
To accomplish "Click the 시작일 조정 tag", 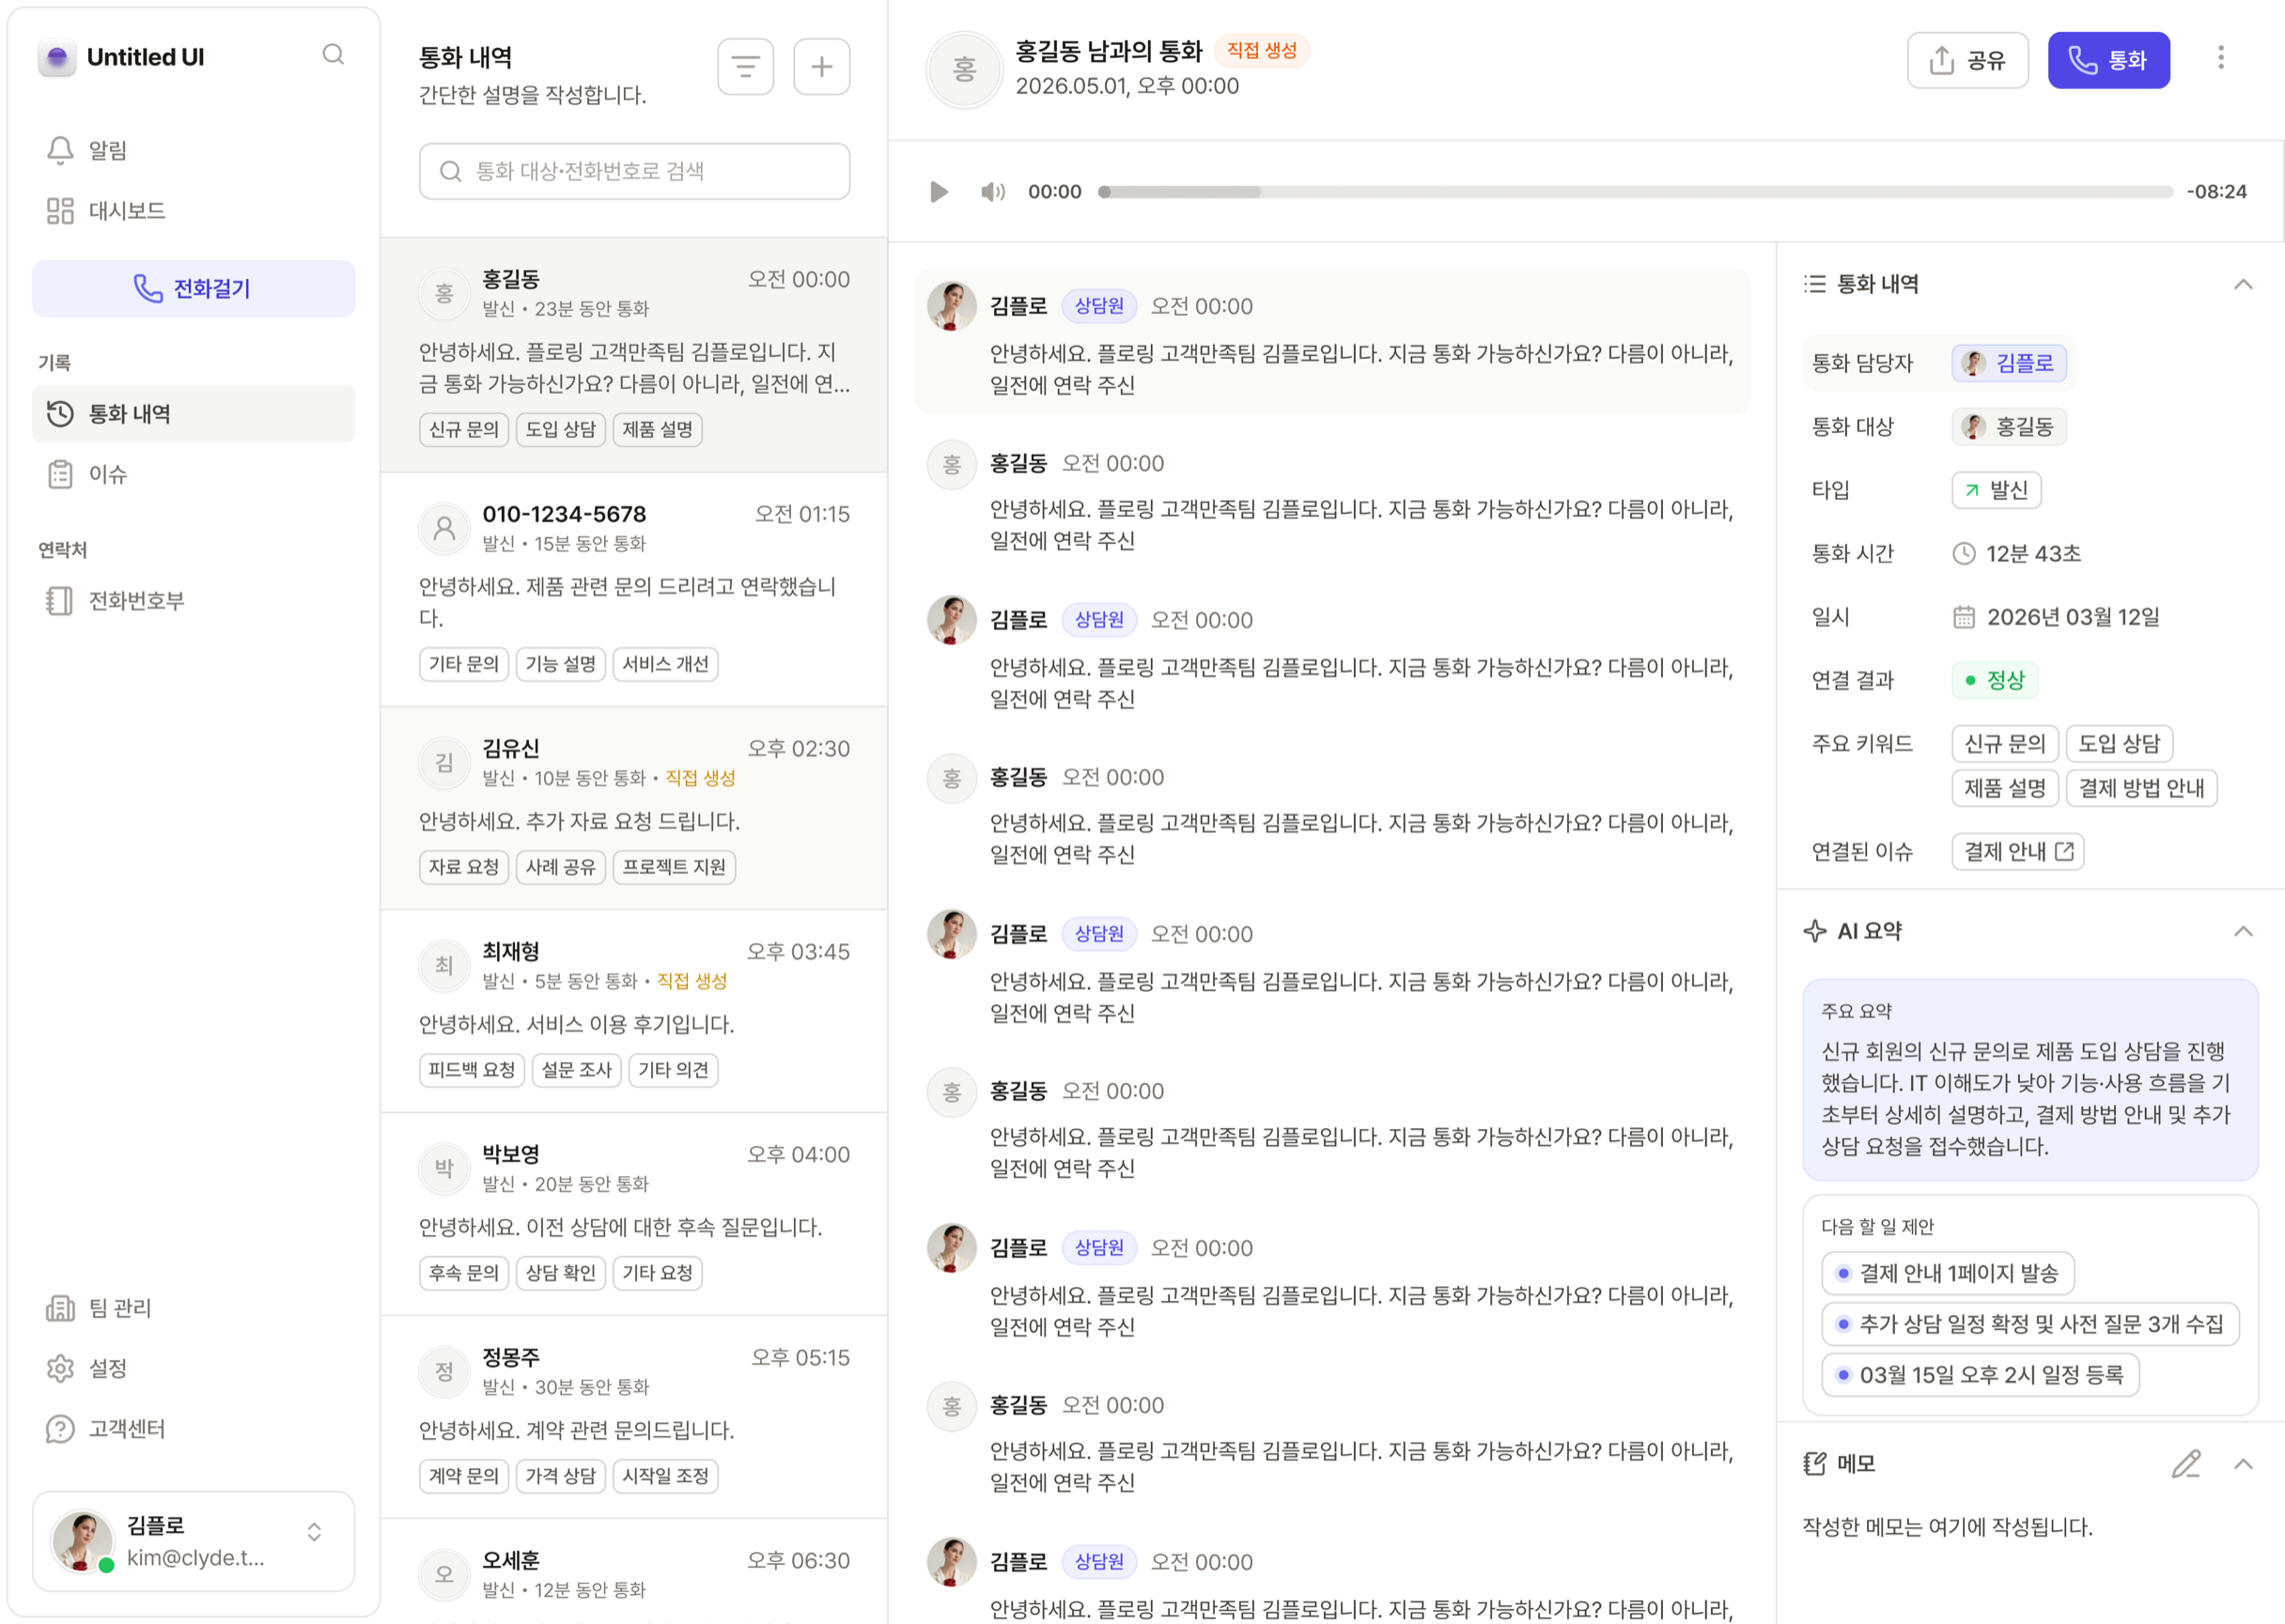I will pos(665,1476).
